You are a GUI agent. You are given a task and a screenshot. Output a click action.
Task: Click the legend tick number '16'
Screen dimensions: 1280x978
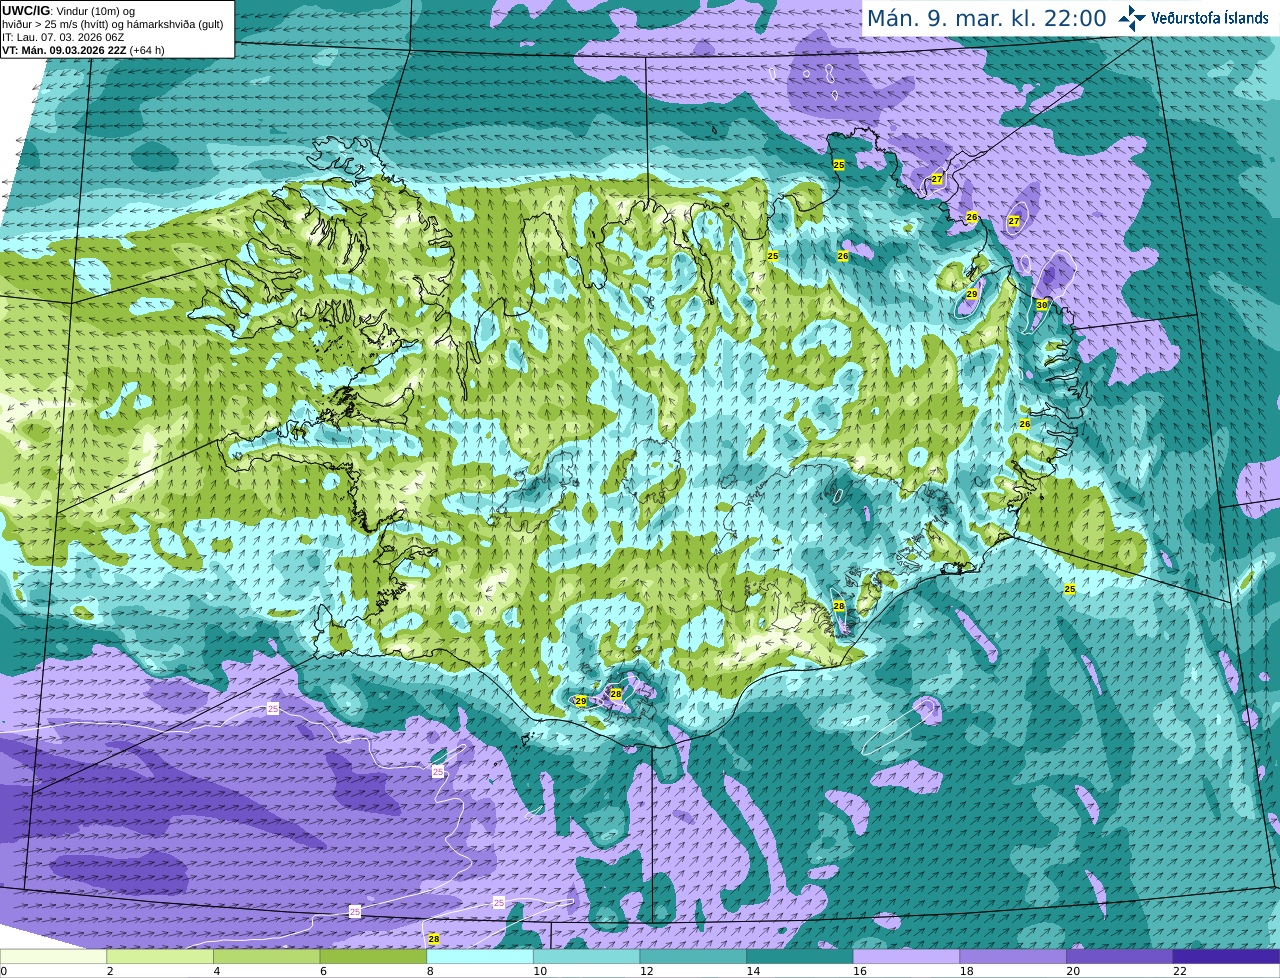[859, 971]
